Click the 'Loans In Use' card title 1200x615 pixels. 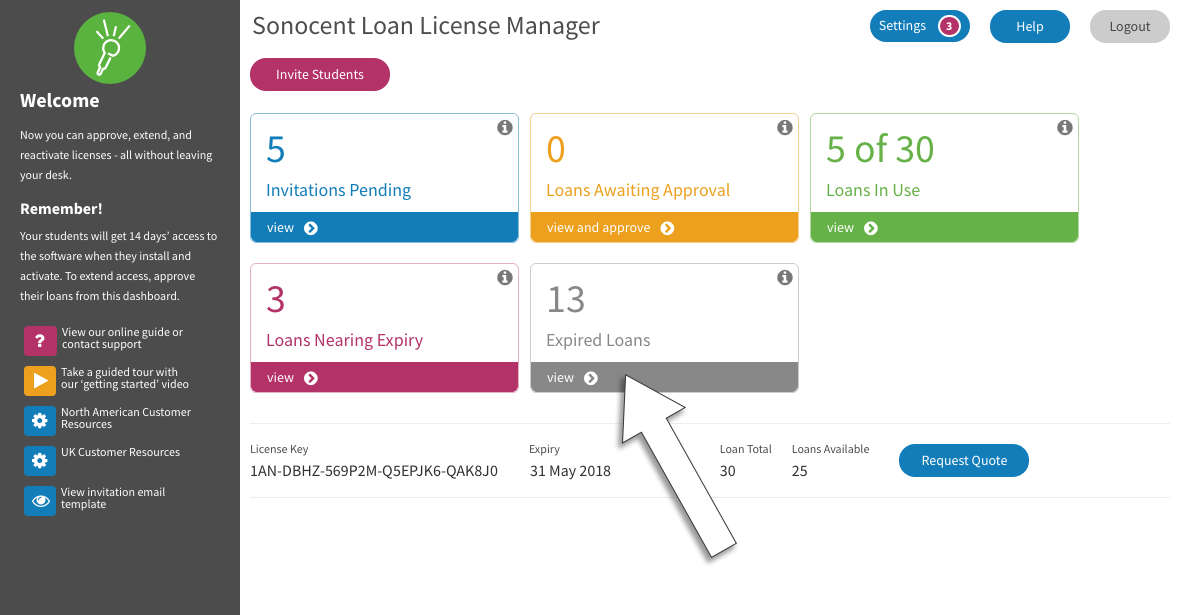(x=873, y=190)
